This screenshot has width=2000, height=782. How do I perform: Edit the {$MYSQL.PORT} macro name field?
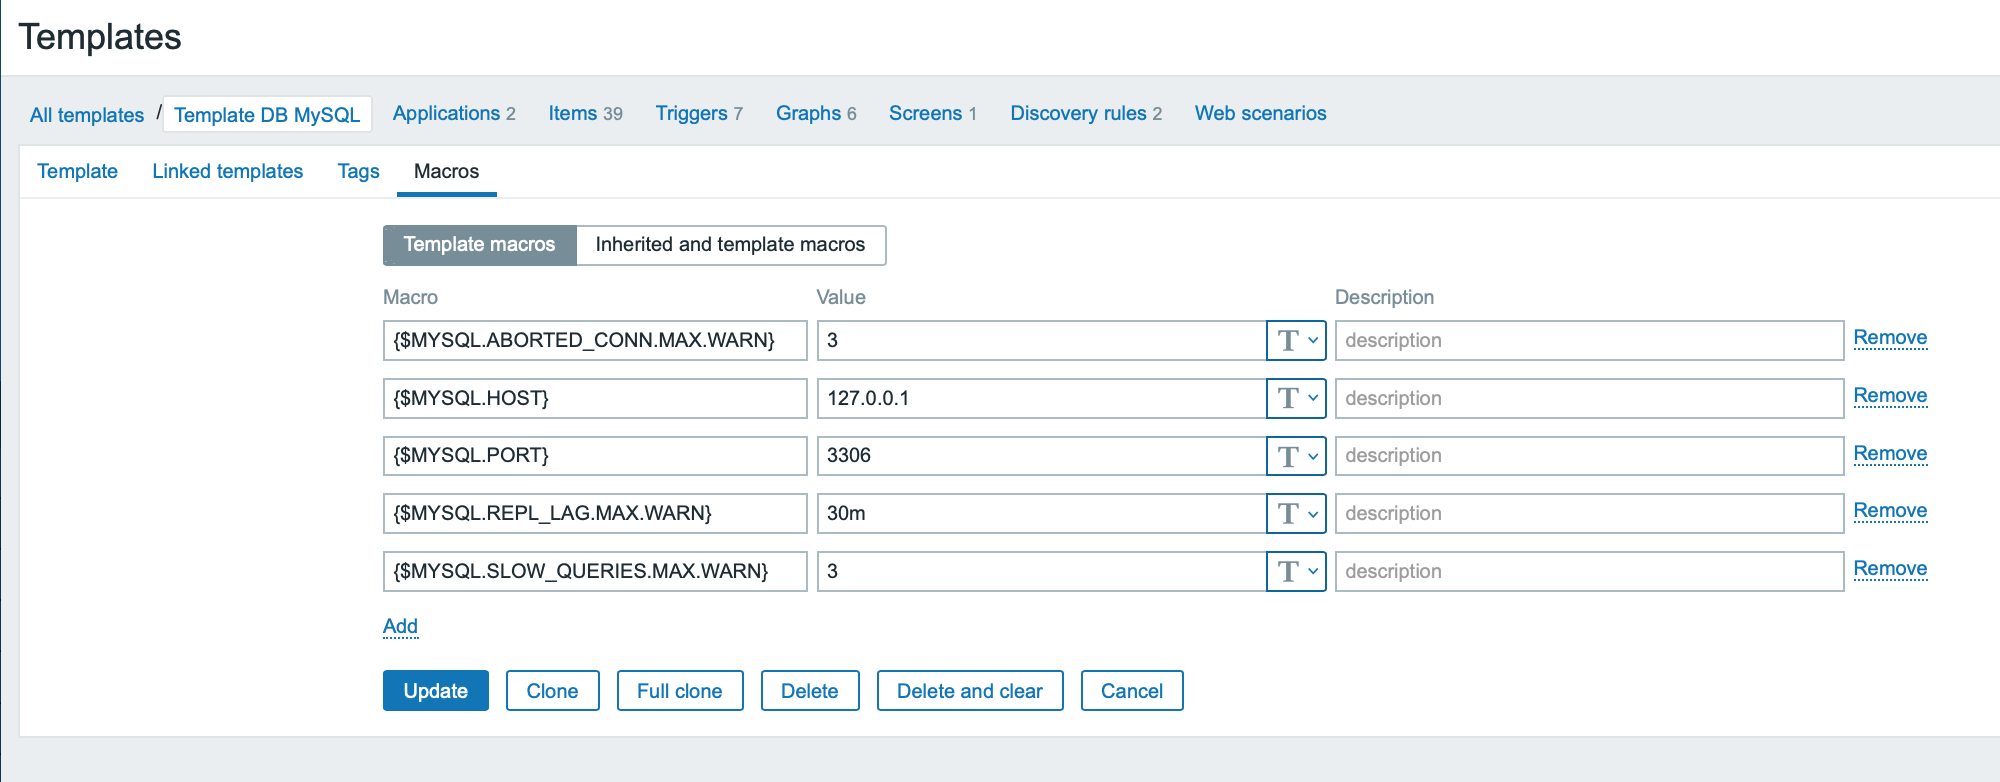pos(595,456)
